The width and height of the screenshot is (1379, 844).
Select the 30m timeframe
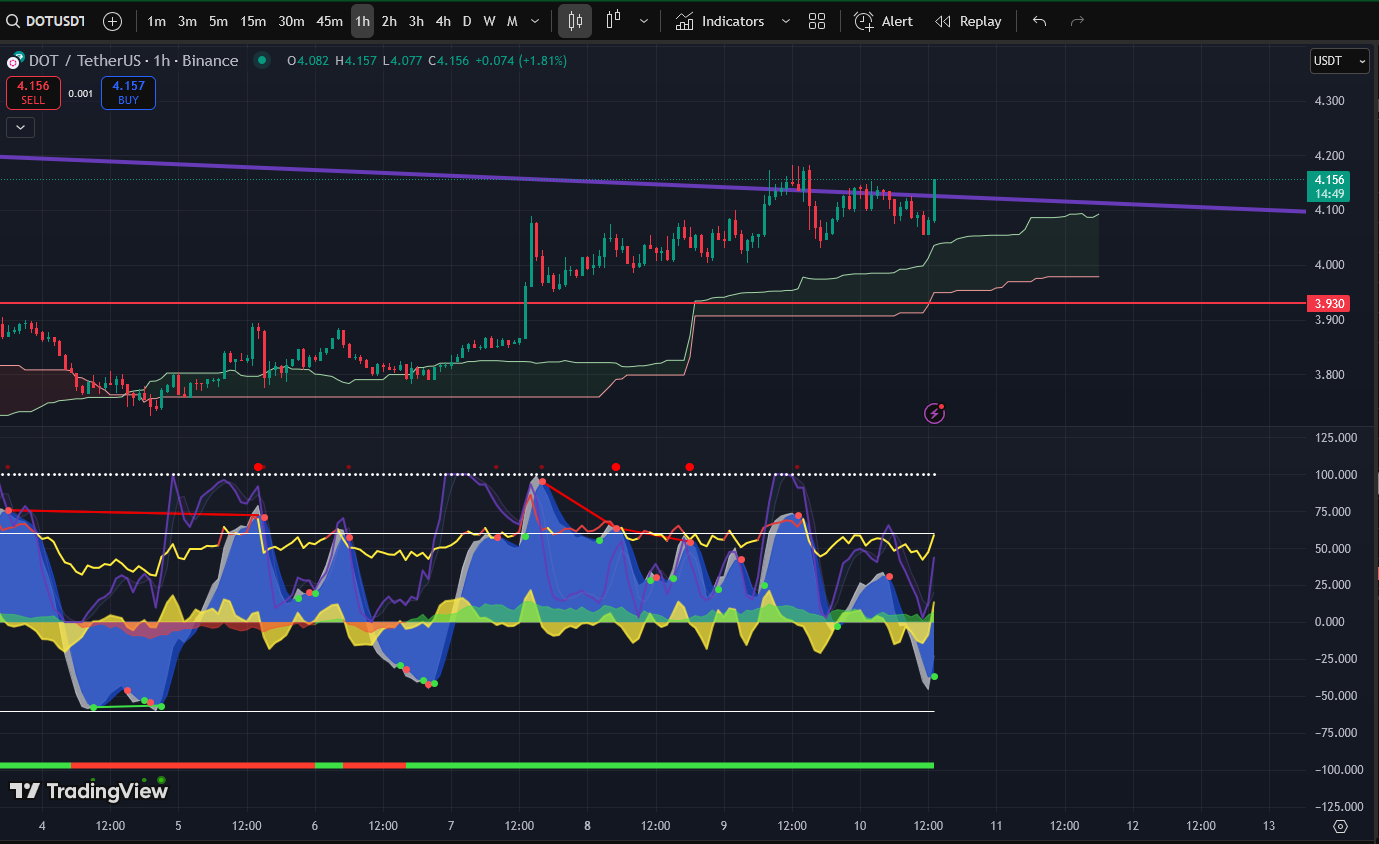click(291, 21)
